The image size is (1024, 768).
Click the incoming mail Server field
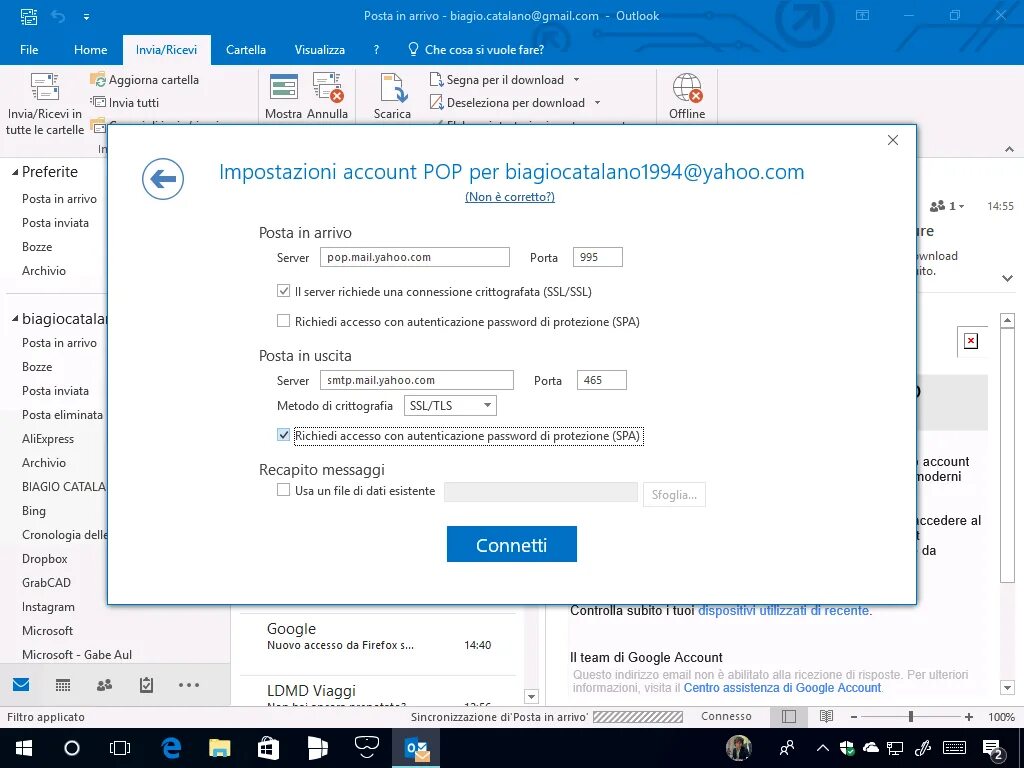click(x=414, y=257)
